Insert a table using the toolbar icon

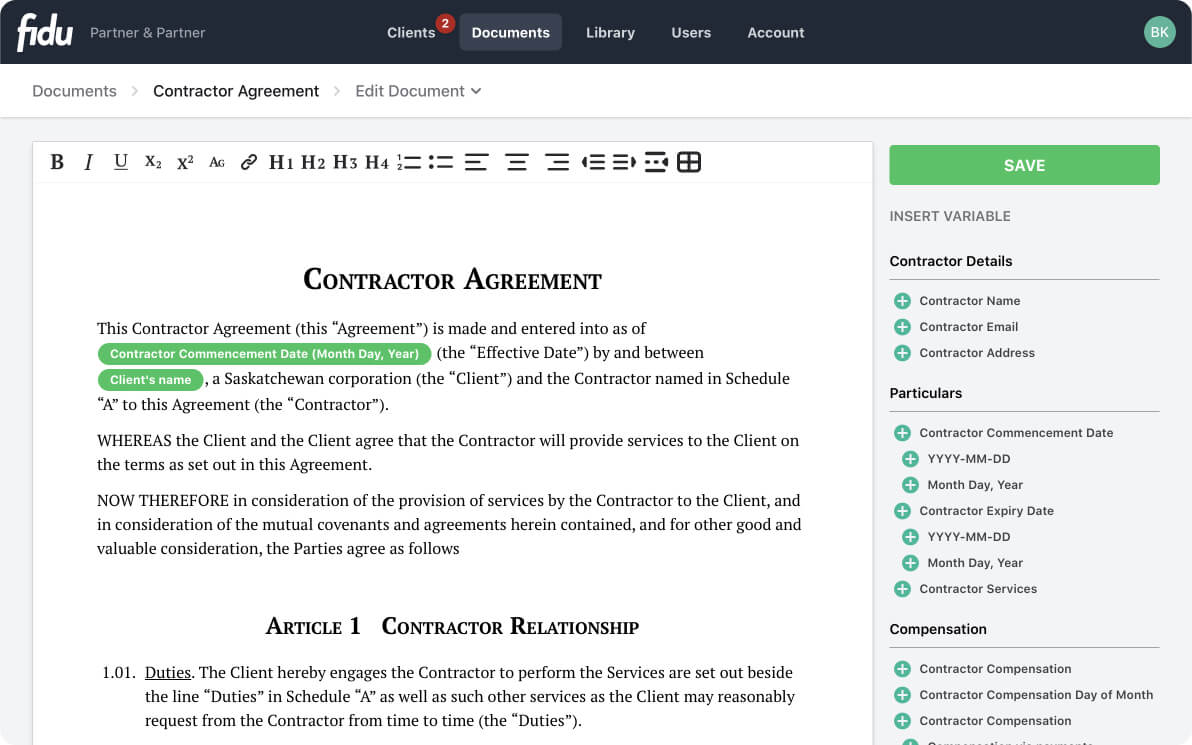(x=689, y=162)
